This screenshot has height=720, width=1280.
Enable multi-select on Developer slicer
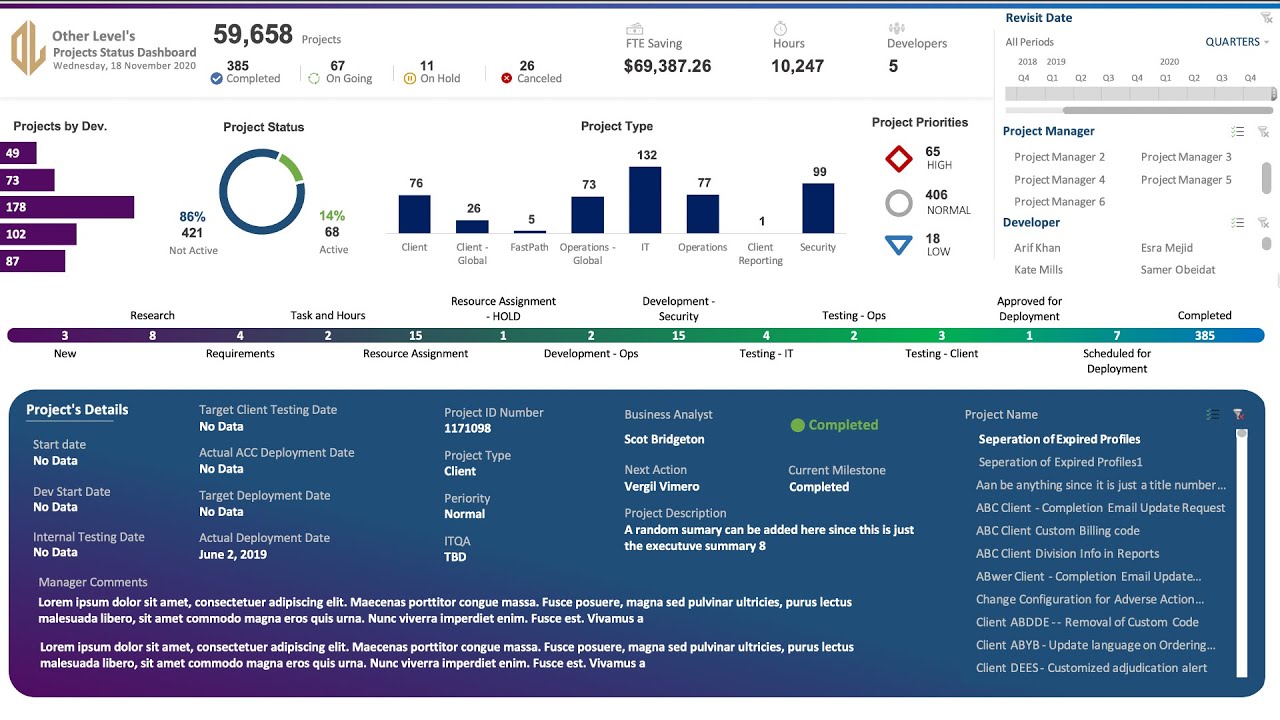click(x=1238, y=223)
